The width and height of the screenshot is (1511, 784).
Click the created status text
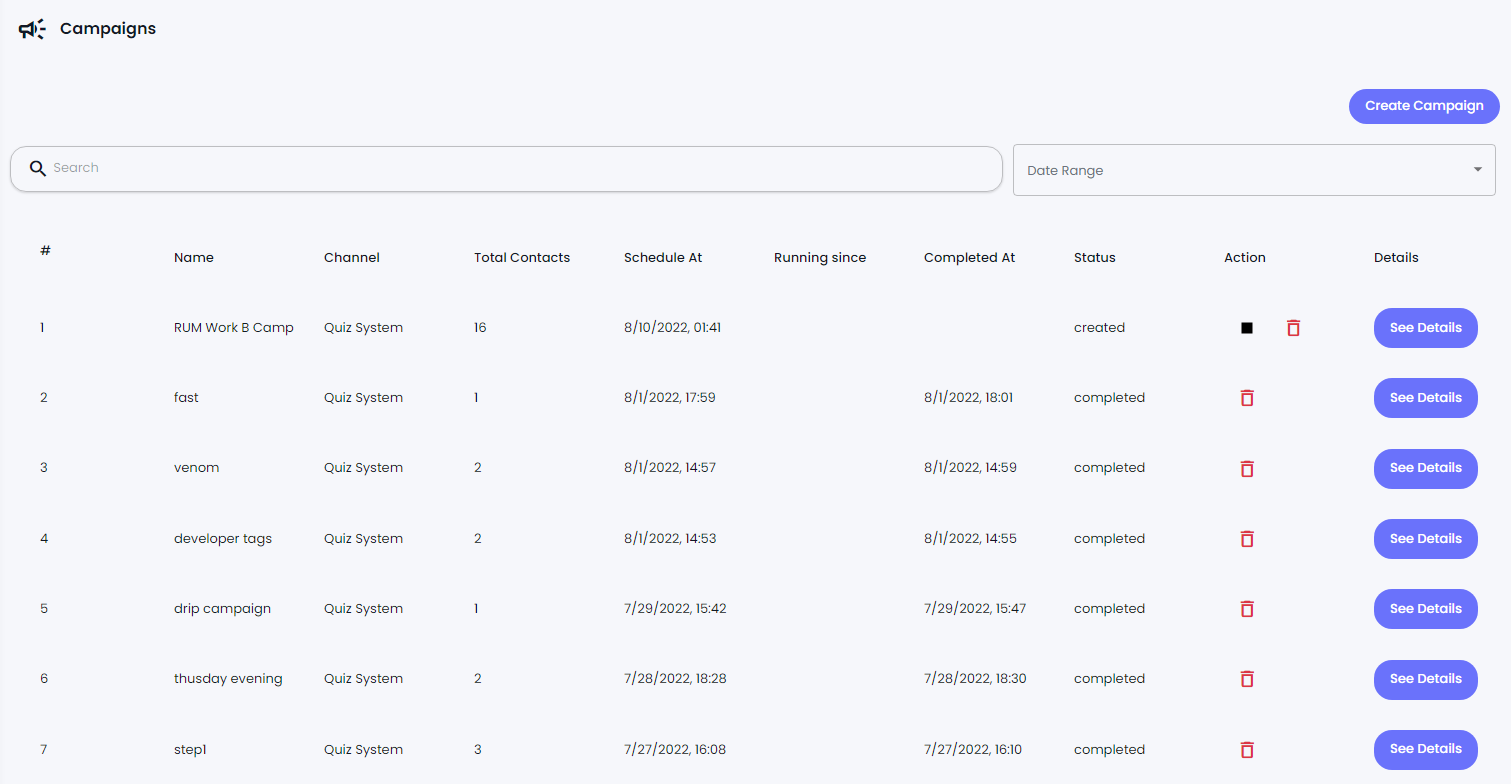pyautogui.click(x=1099, y=328)
